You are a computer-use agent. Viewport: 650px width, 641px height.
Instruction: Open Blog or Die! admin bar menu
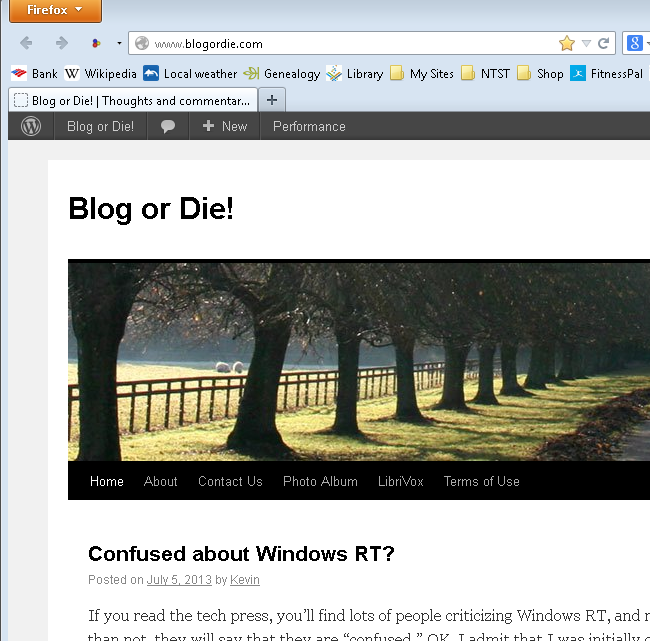point(100,126)
